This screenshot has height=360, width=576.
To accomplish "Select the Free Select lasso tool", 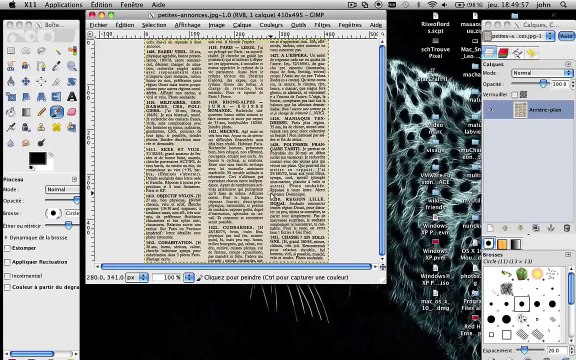I will pyautogui.click(x=41, y=51).
